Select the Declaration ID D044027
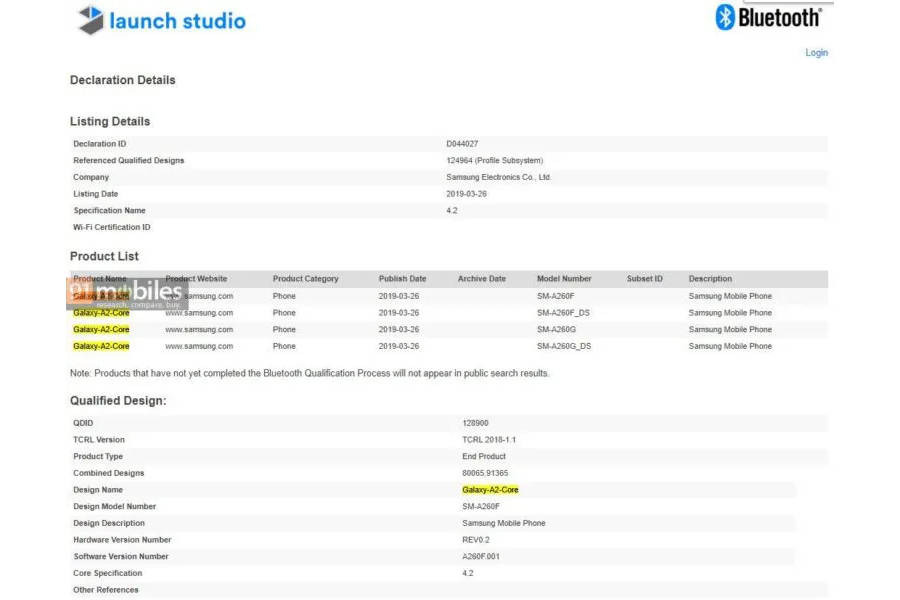Viewport: 900px width, 600px height. [462, 143]
